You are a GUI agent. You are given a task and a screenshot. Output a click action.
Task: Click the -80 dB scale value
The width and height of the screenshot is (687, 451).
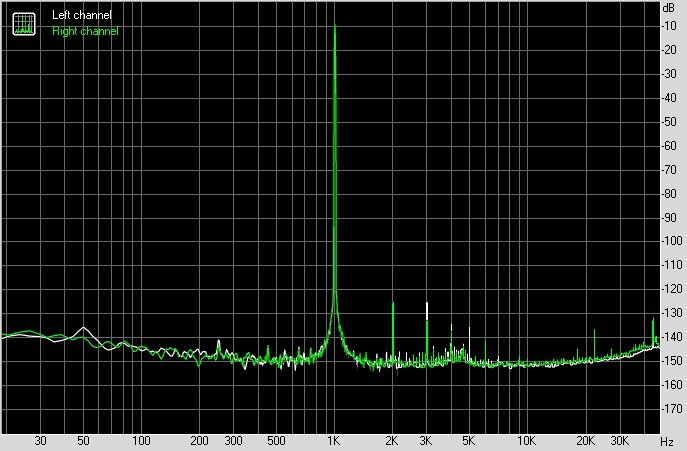pyautogui.click(x=669, y=193)
